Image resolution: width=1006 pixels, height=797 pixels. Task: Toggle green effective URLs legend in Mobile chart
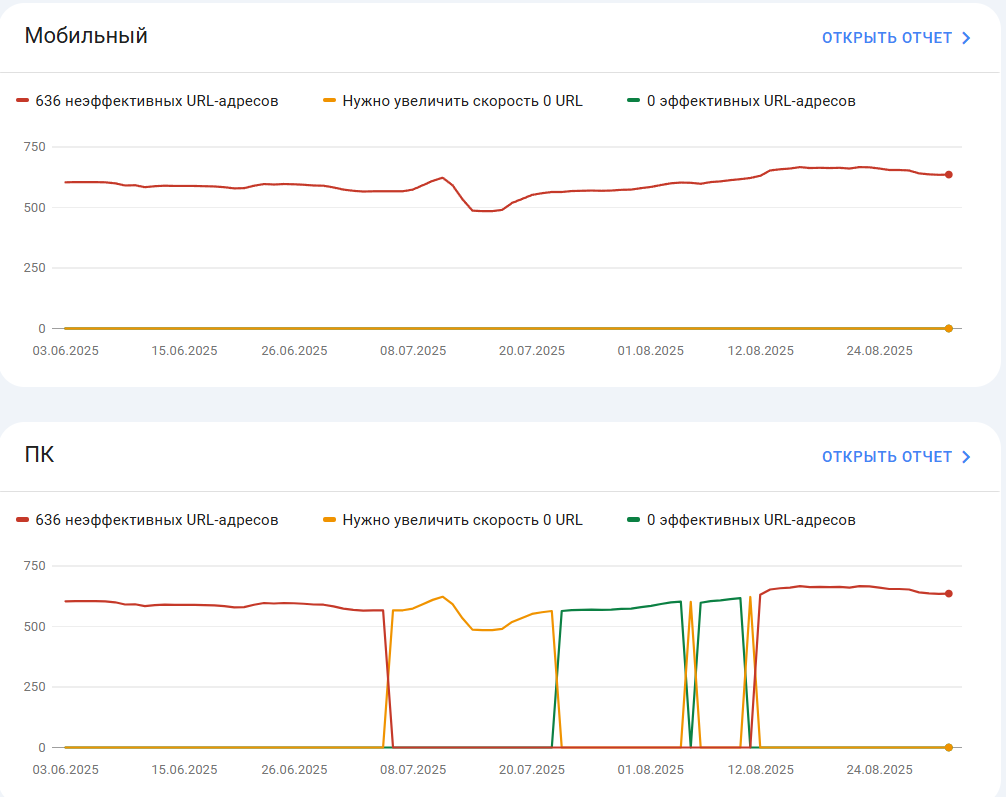coord(741,101)
